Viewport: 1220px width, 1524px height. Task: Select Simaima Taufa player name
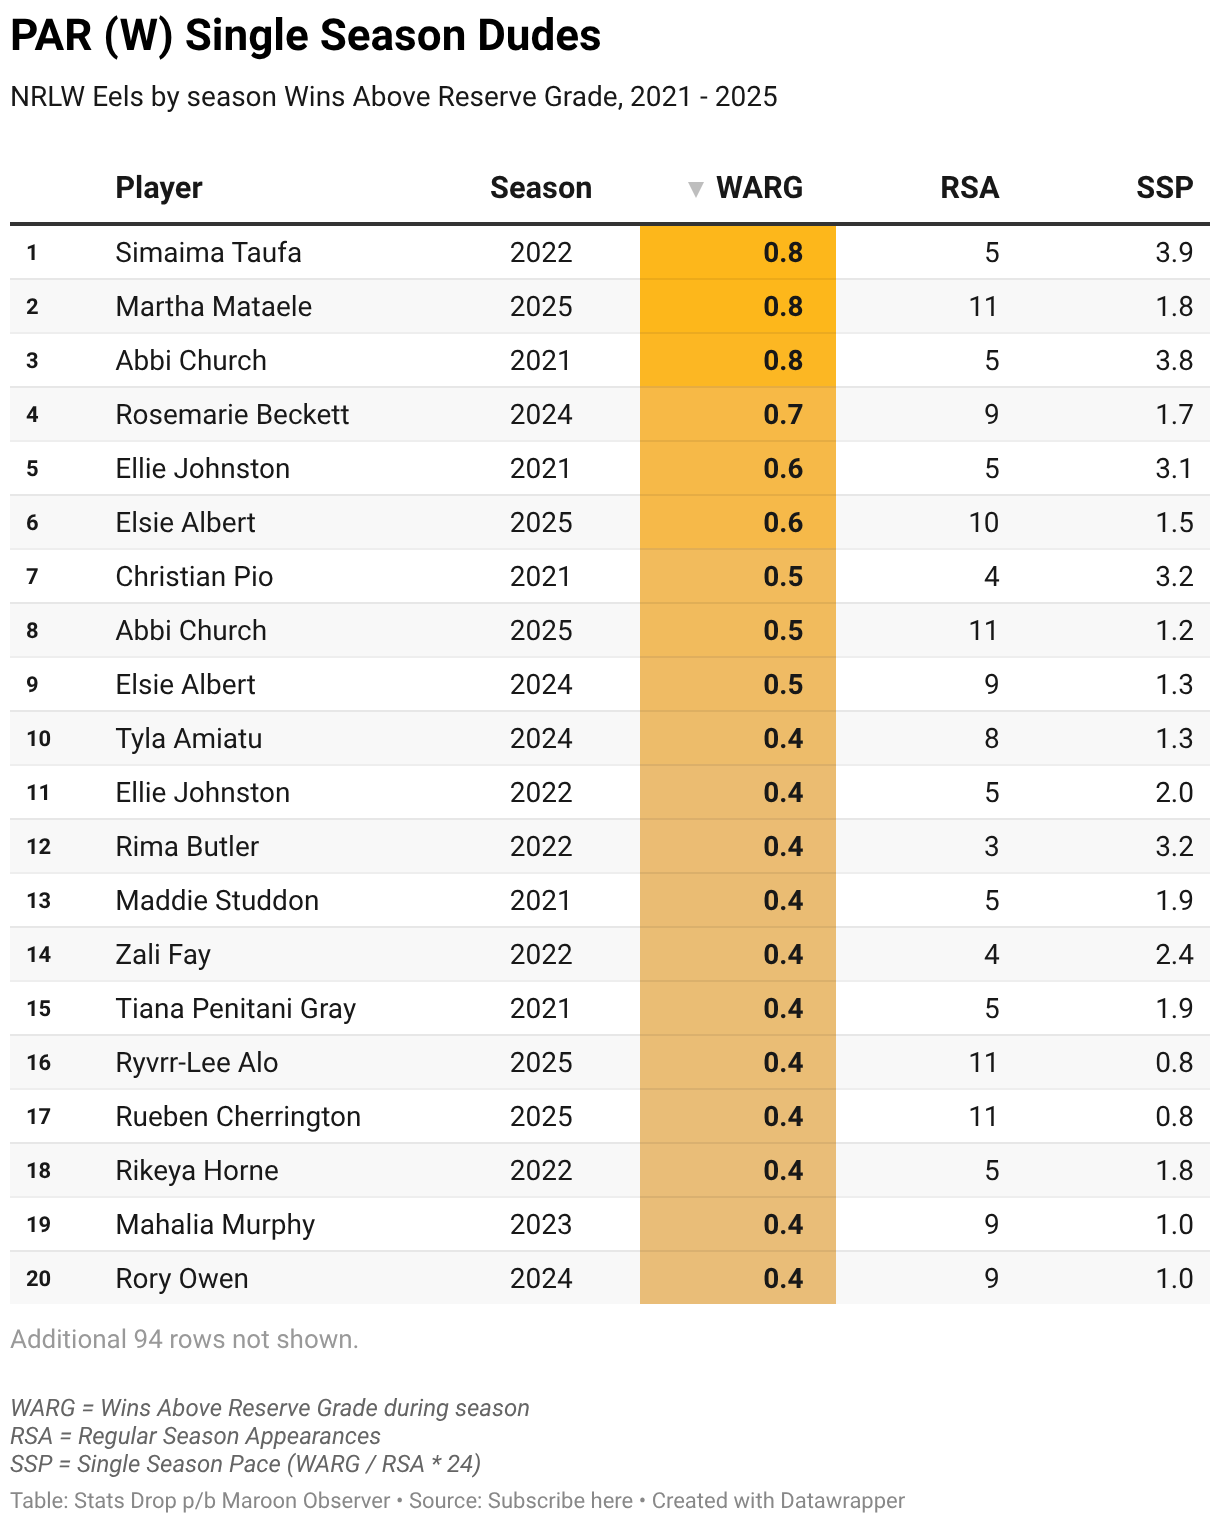click(208, 252)
